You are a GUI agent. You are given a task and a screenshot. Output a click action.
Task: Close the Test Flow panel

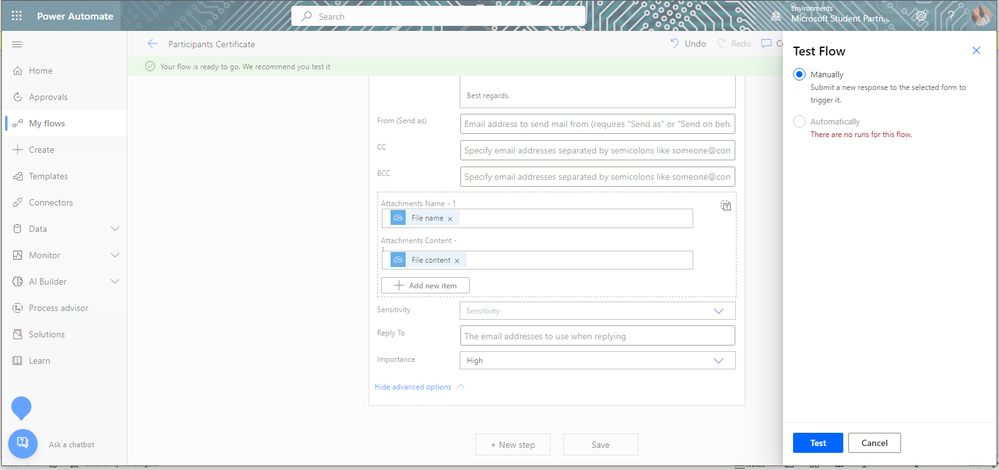(976, 51)
